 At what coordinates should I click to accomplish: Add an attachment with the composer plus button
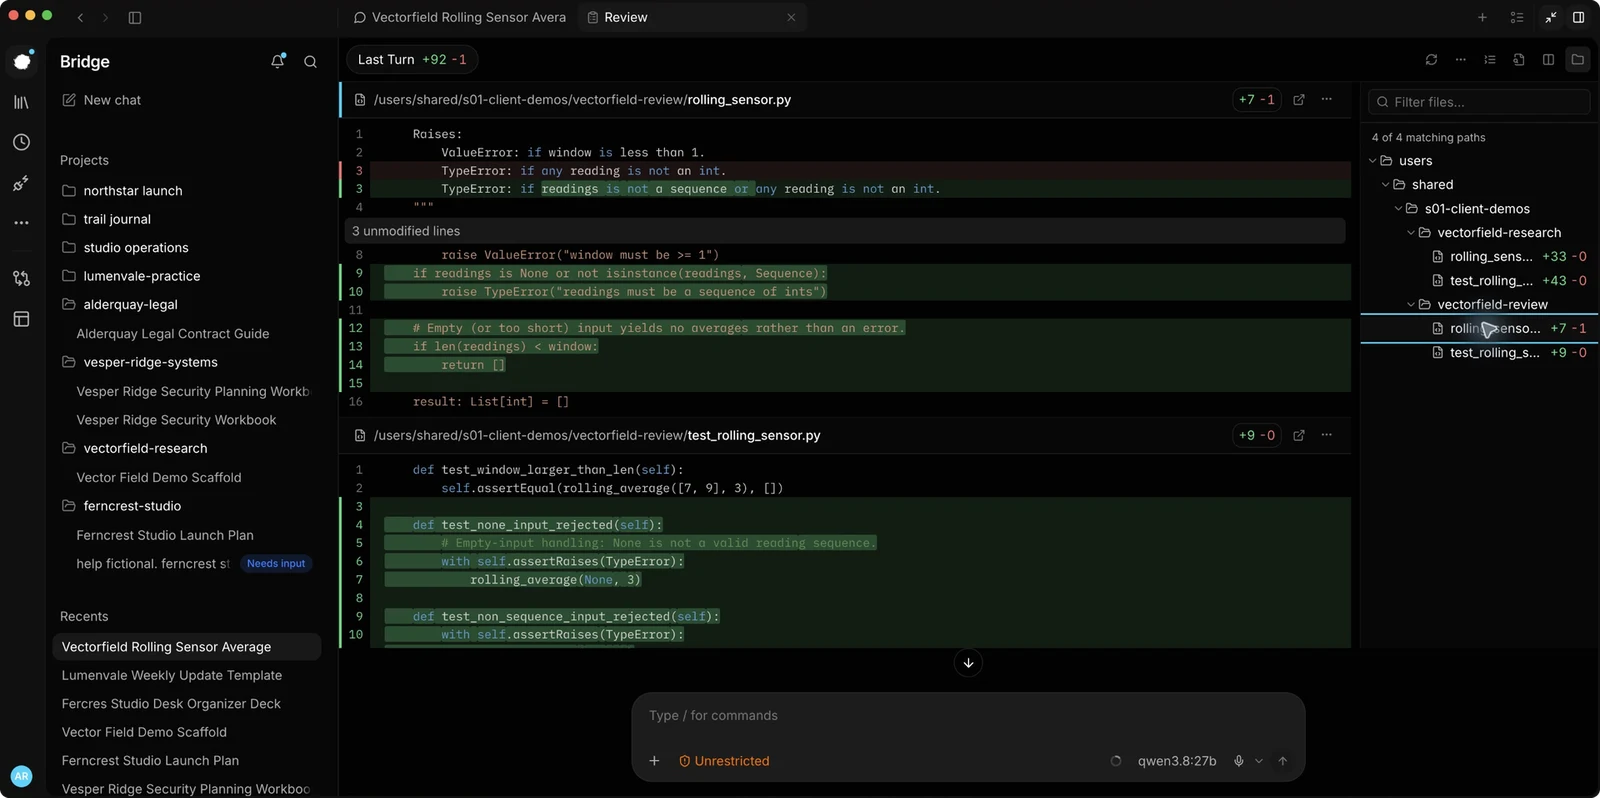point(654,761)
